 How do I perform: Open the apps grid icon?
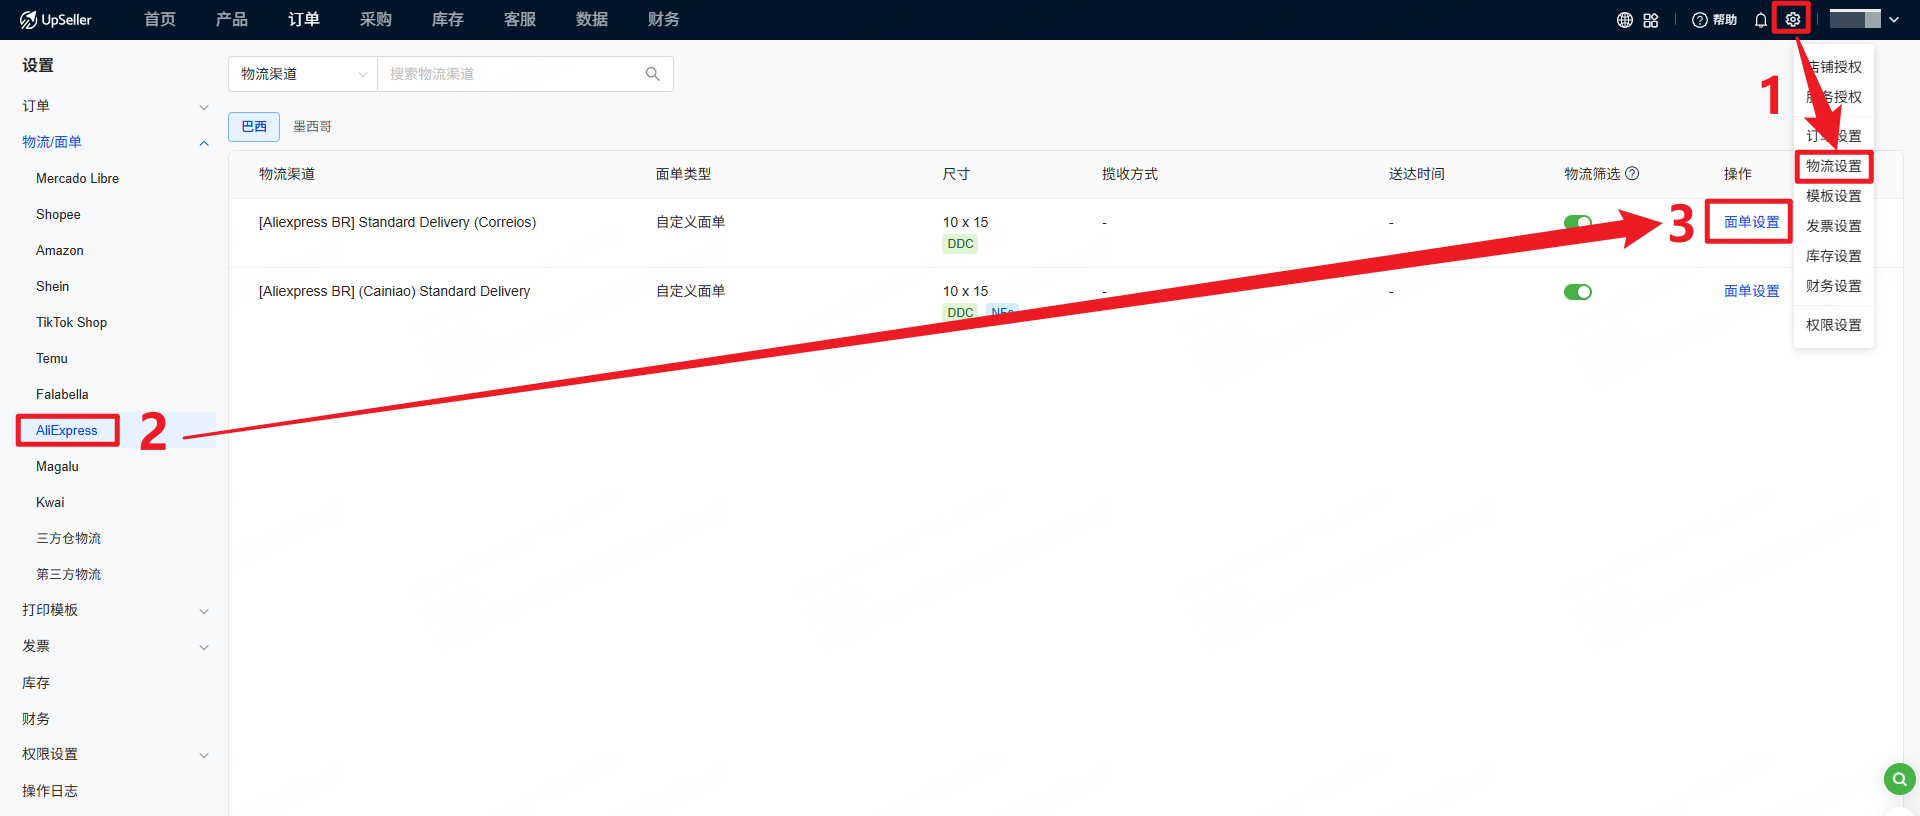(1651, 20)
